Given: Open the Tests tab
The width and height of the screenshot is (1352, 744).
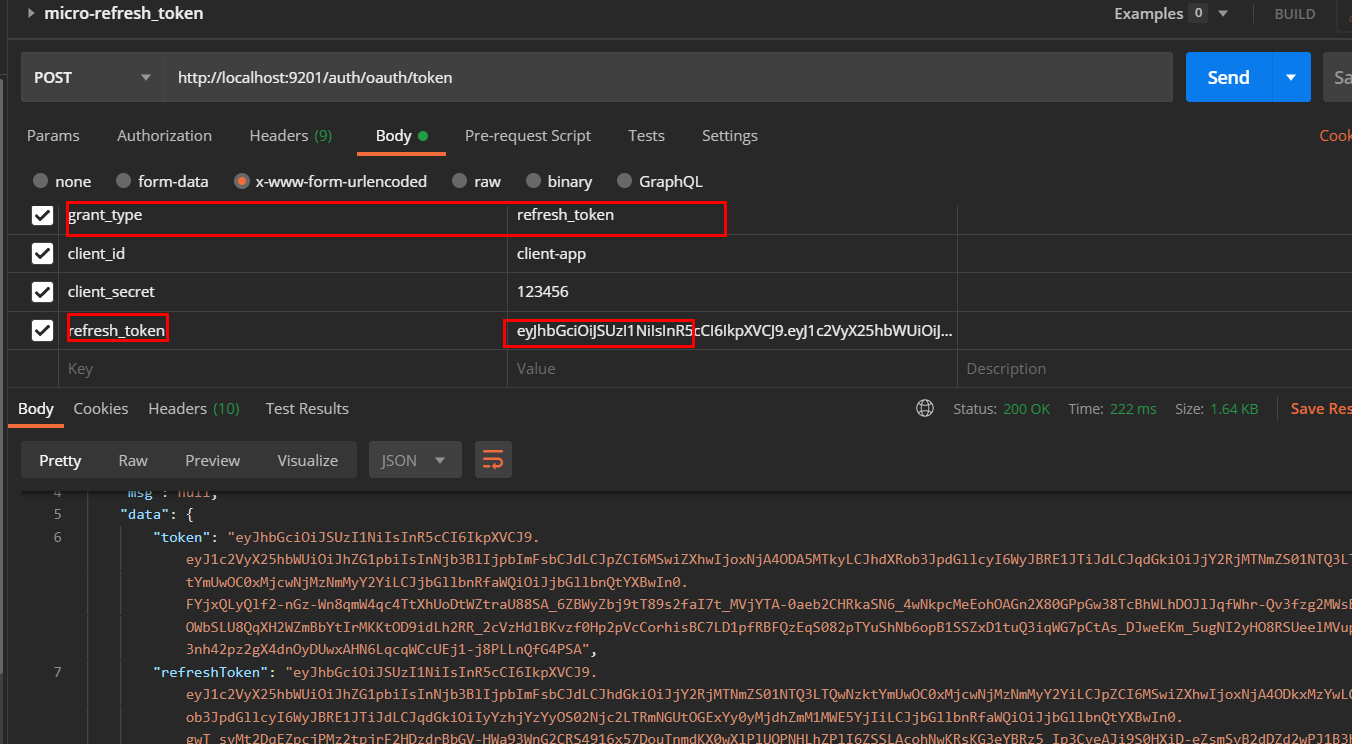Looking at the screenshot, I should click(x=646, y=135).
